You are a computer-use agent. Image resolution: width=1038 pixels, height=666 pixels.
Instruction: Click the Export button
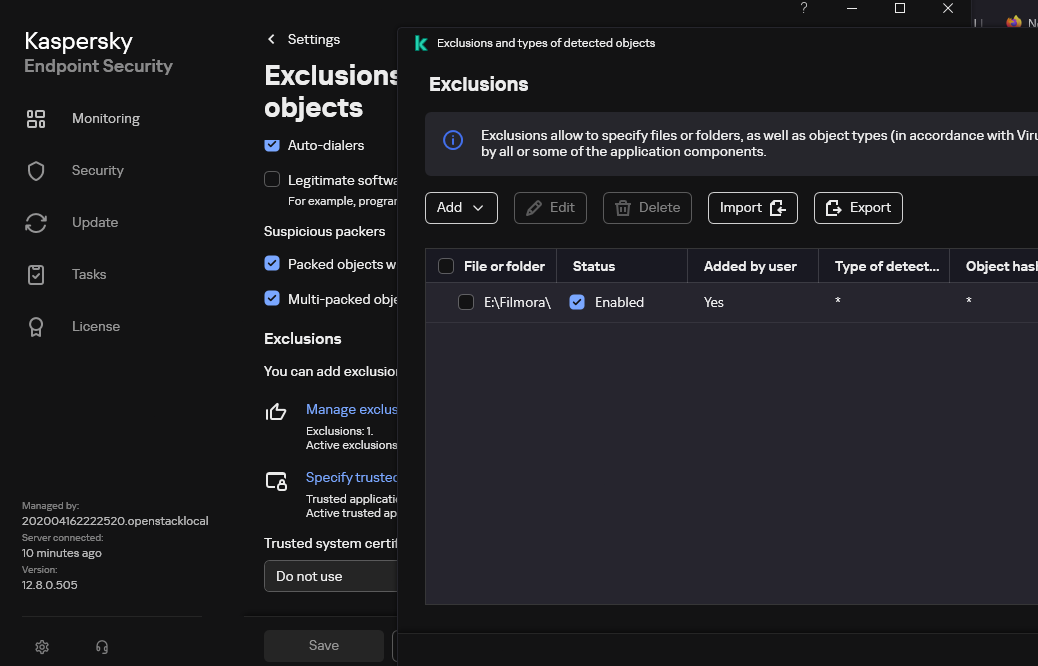tap(859, 208)
